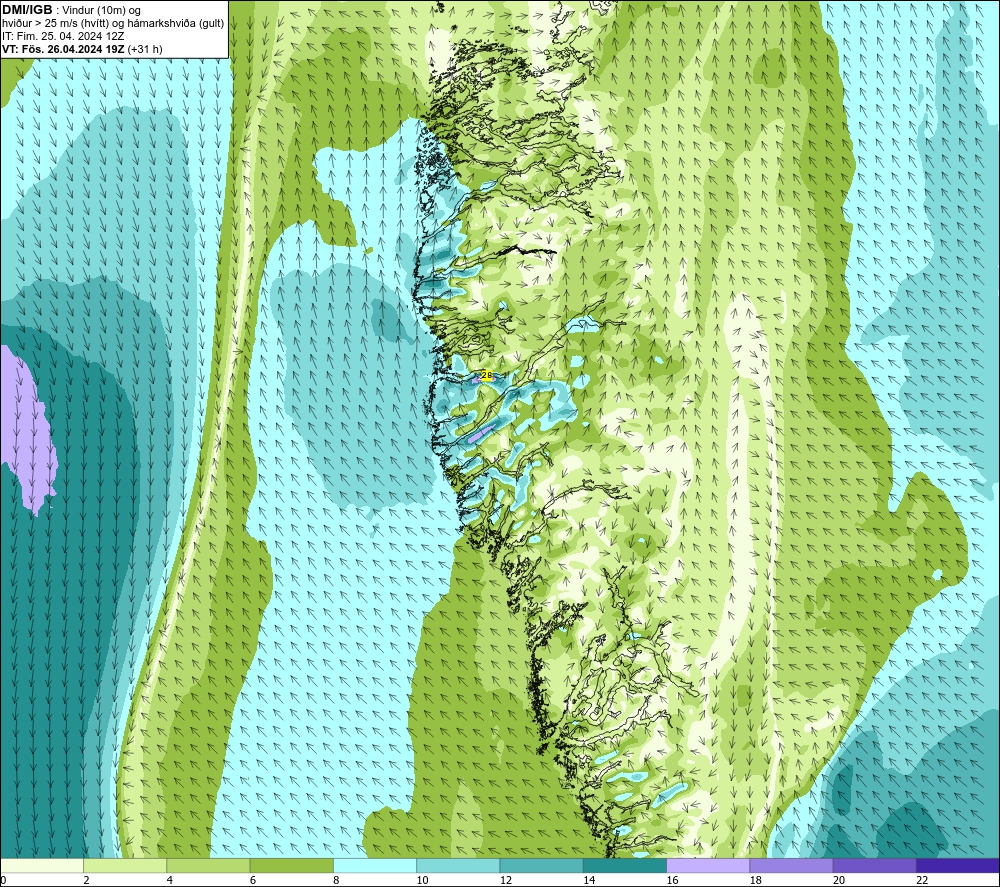Click the 'IT: Fim. 25. 04. 2024 12Z' line
The width and height of the screenshot is (1000, 887).
(x=63, y=36)
